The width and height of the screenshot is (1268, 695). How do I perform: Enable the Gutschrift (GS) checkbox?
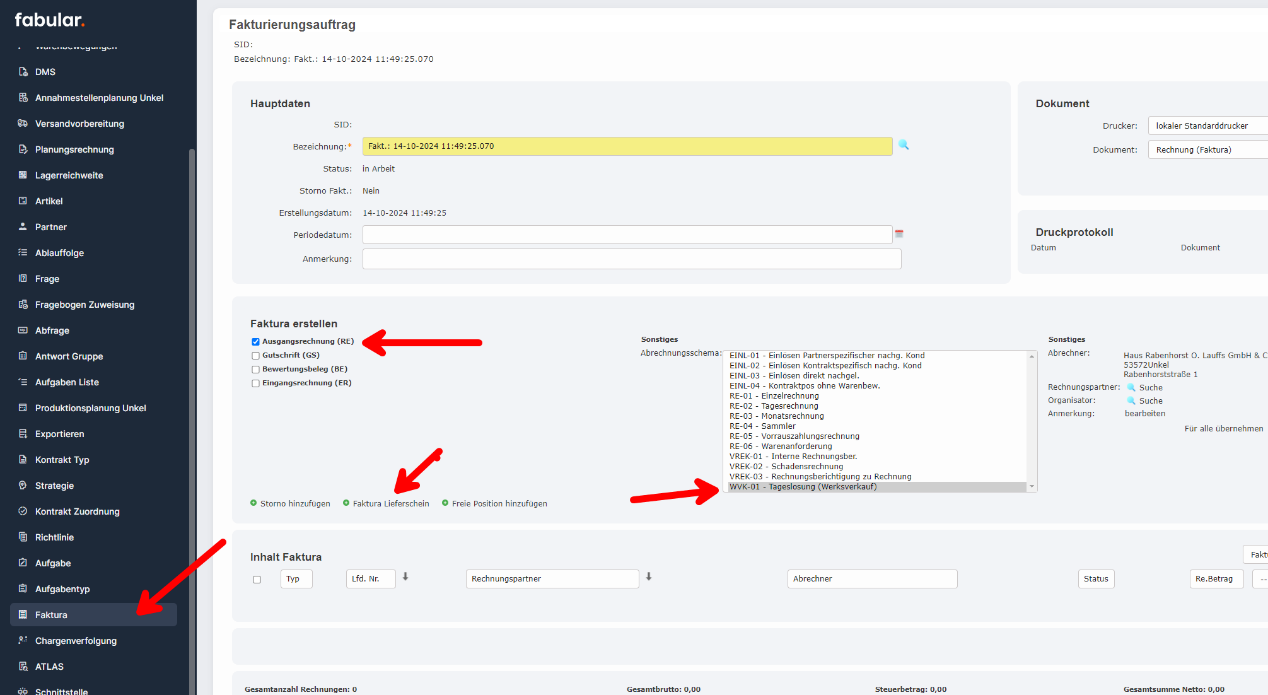tap(256, 355)
